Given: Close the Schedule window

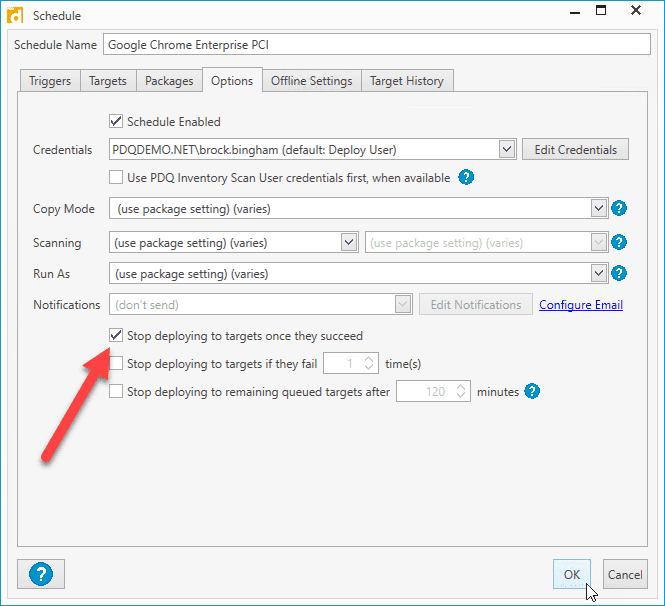Looking at the screenshot, I should pos(636,11).
